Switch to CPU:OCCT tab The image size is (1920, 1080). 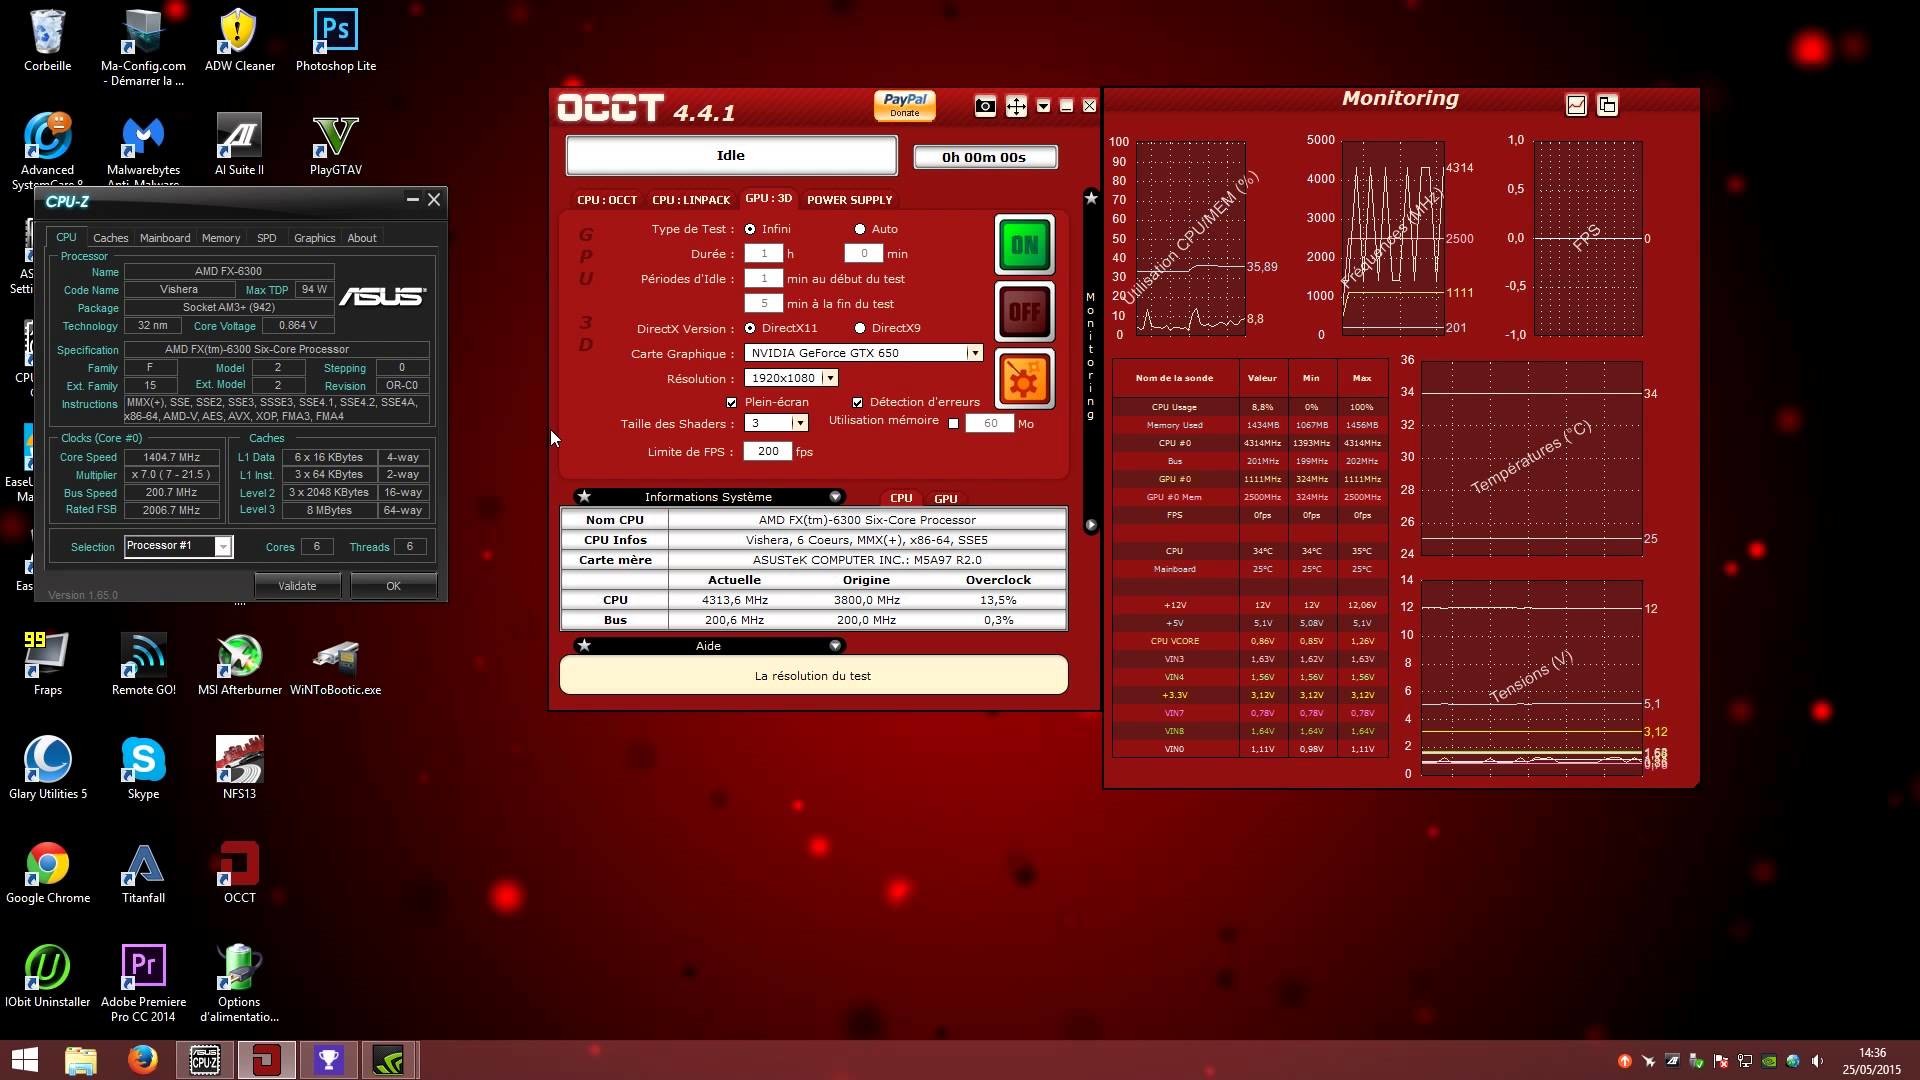[607, 200]
